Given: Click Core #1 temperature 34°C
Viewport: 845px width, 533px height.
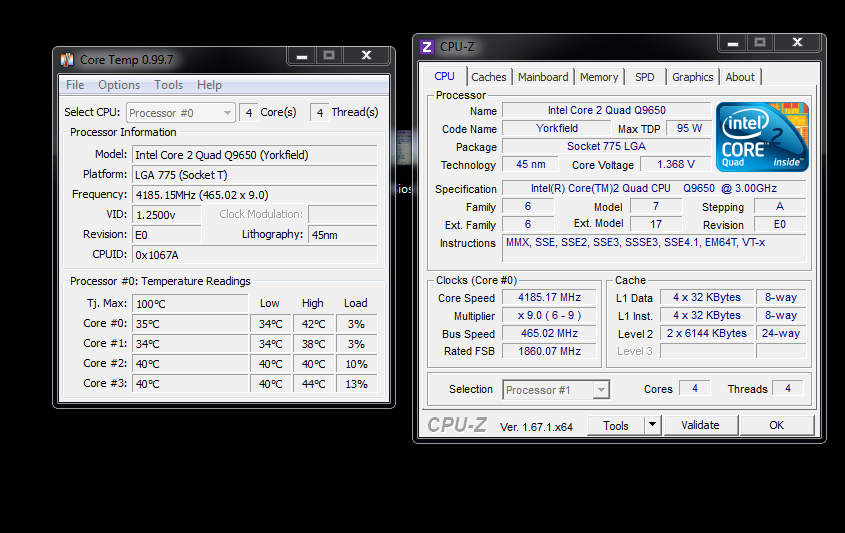Looking at the screenshot, I should [190, 344].
